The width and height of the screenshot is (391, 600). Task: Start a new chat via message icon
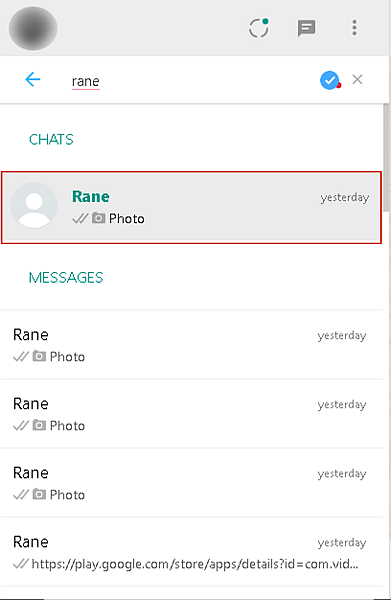click(306, 28)
